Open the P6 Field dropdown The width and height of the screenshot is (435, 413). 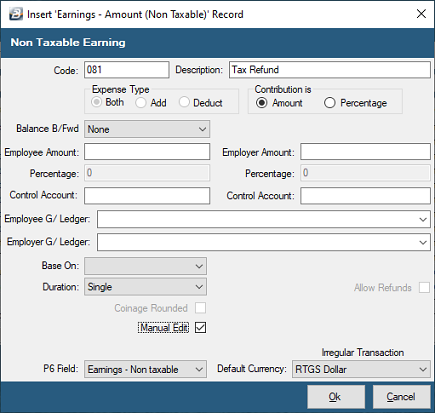point(145,369)
